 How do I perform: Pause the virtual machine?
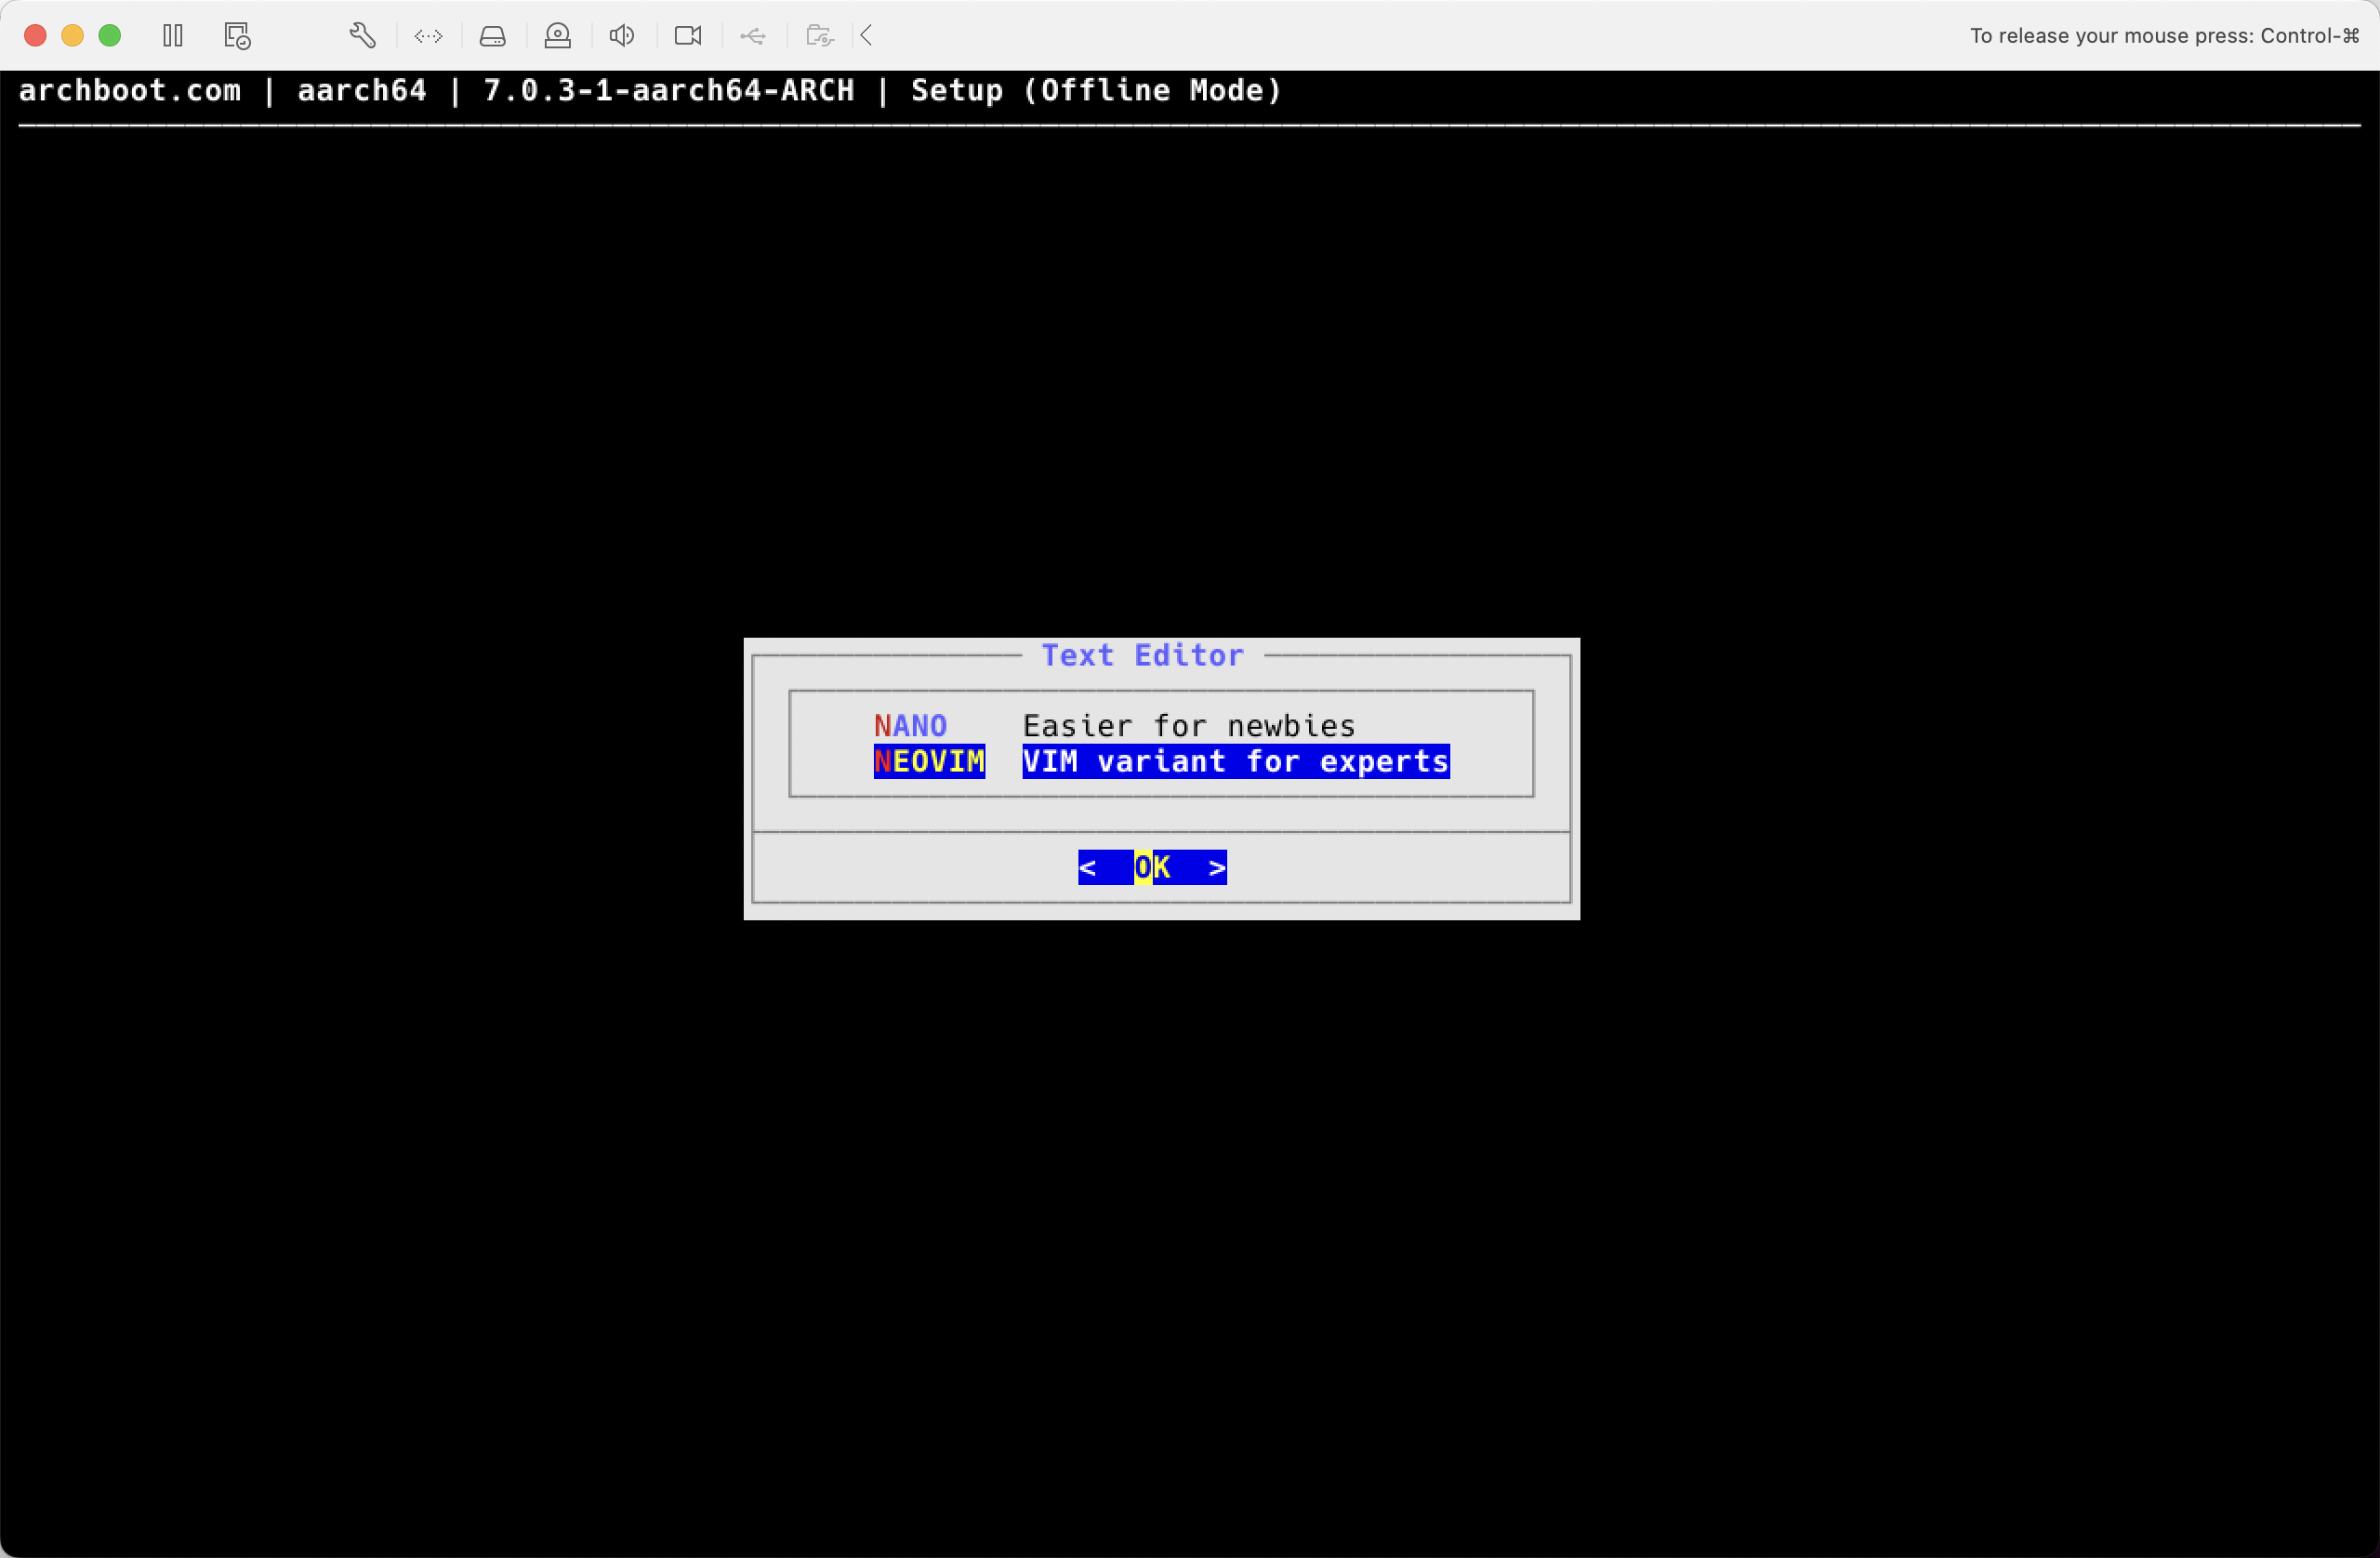tap(173, 36)
